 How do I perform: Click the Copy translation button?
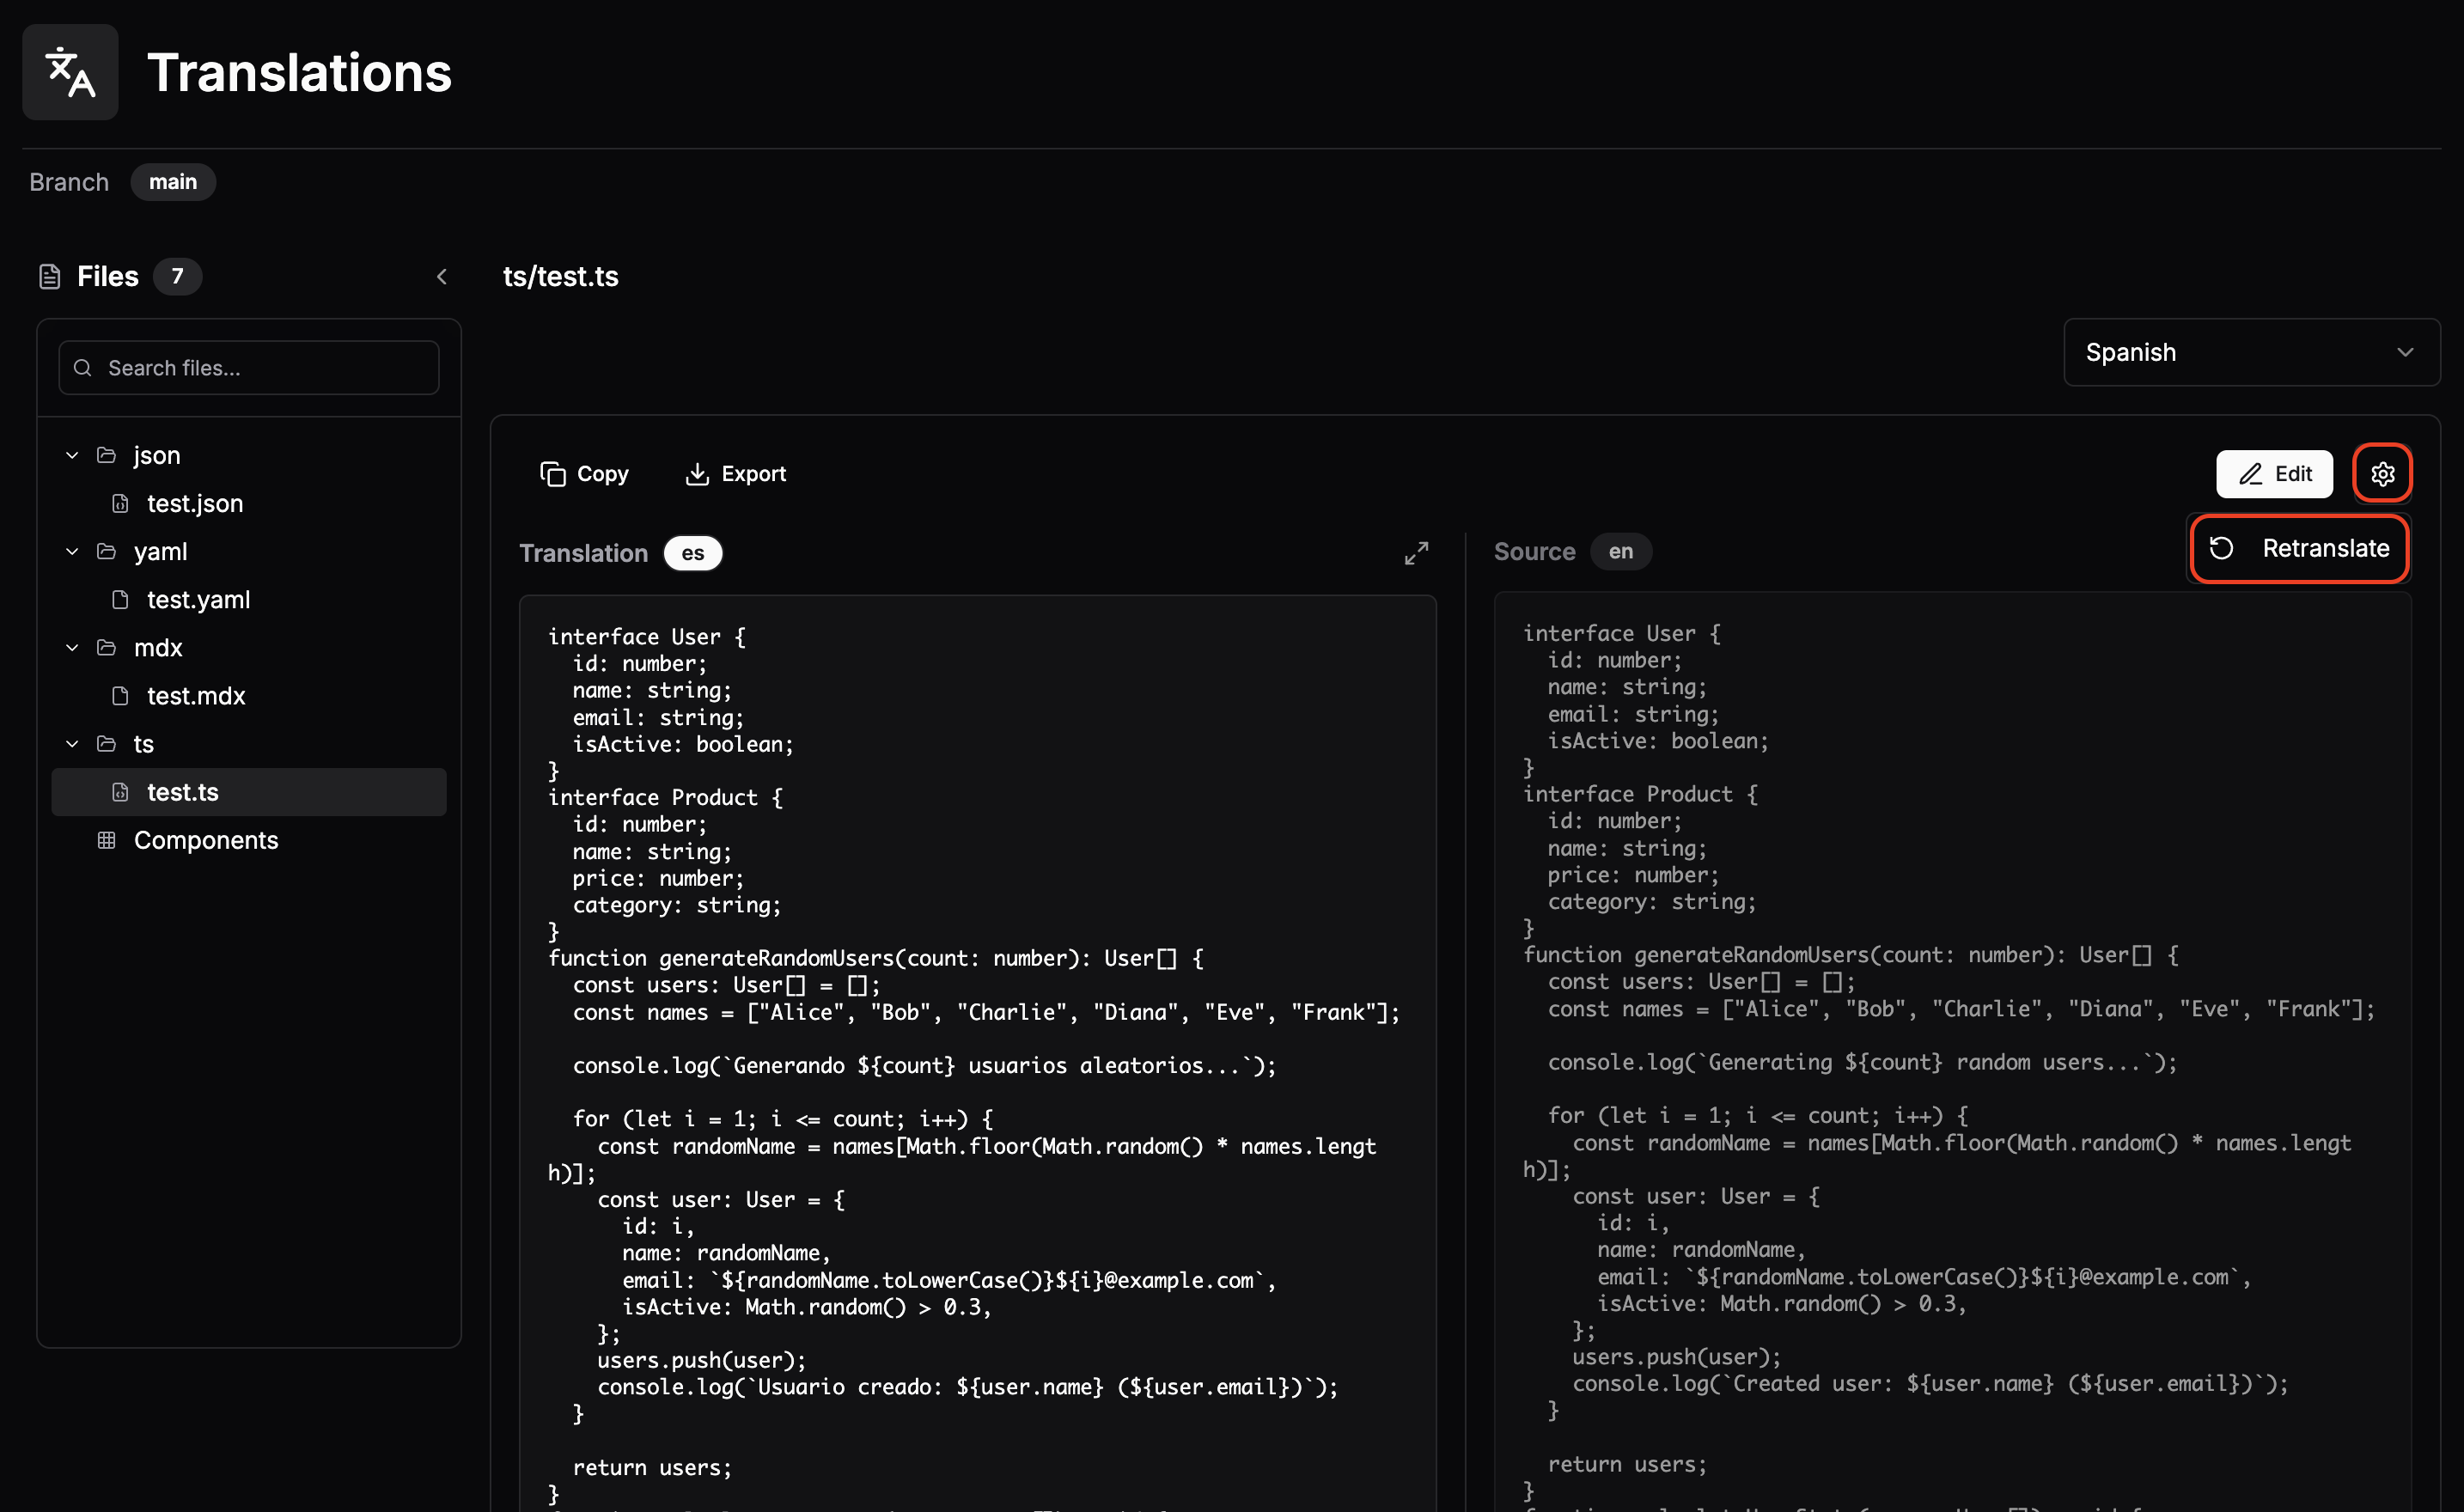coord(584,474)
